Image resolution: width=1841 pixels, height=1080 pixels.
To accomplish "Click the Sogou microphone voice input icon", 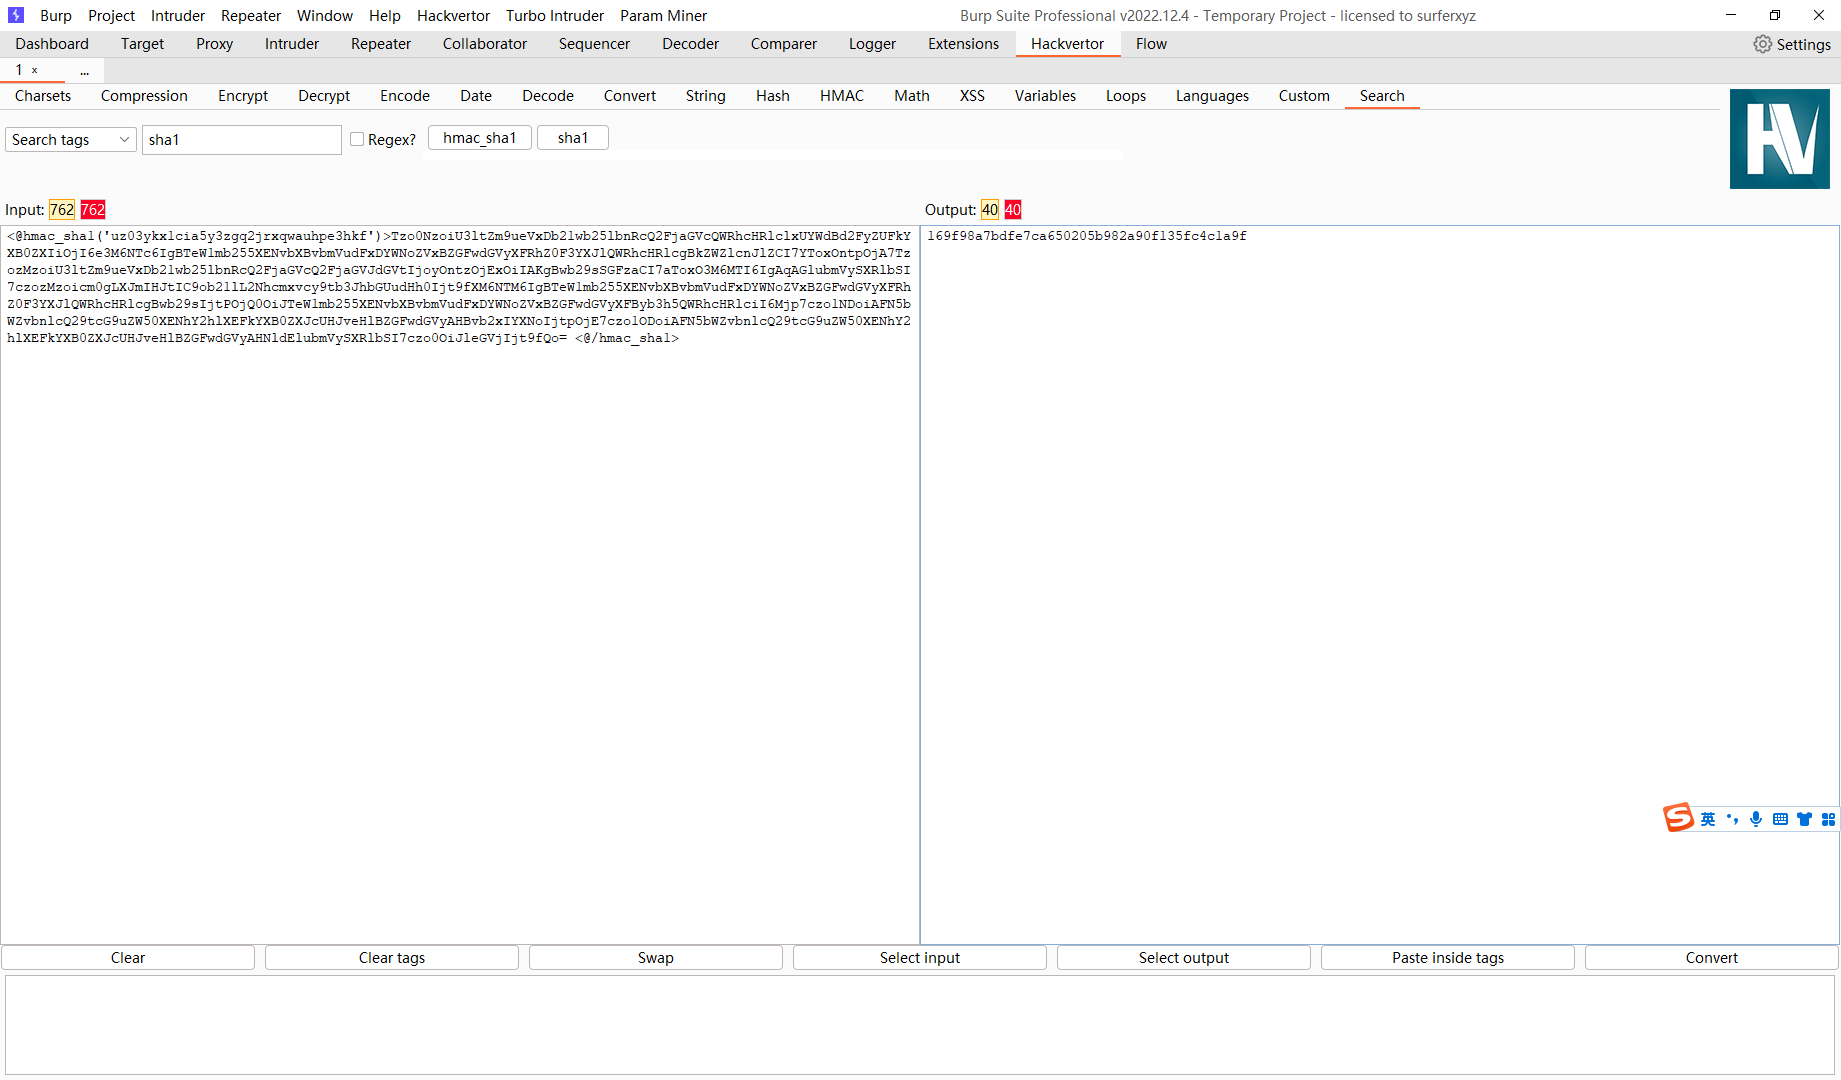I will [x=1756, y=819].
